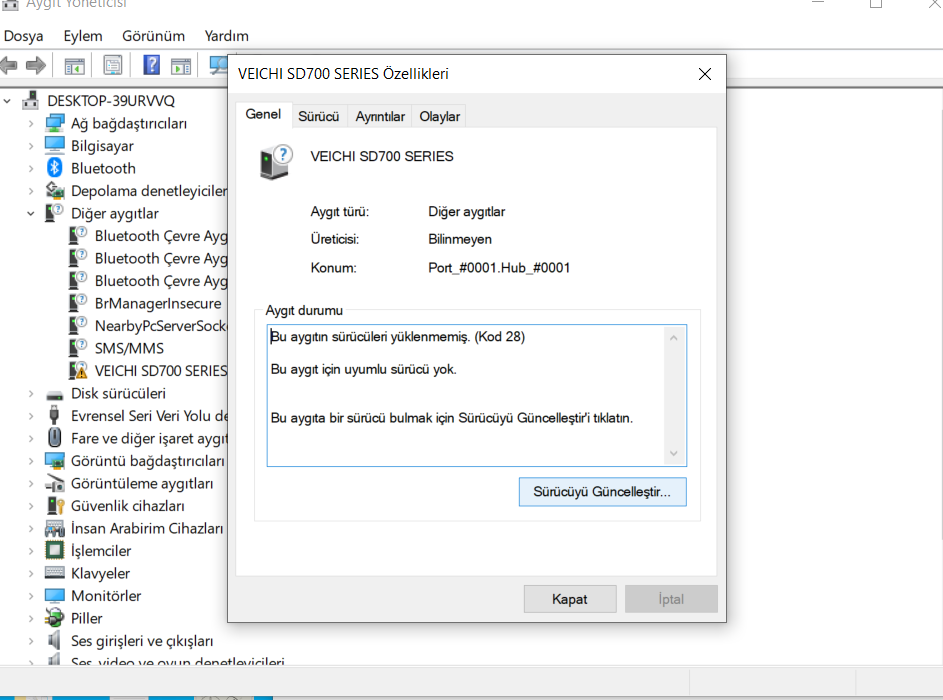Viewport: 943px width, 700px height.
Task: Open the Ayrıntılar tab
Action: pos(380,117)
